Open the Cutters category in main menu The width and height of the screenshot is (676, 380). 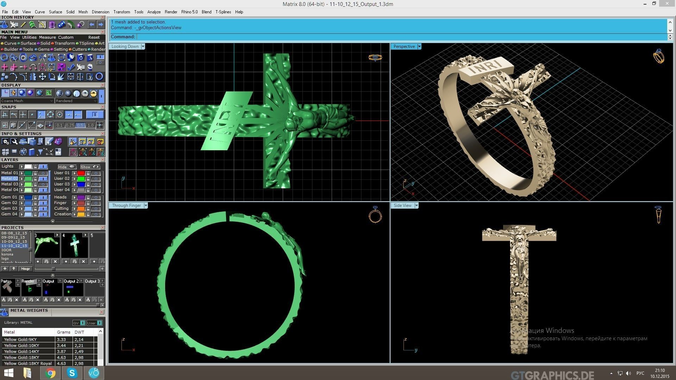click(78, 49)
